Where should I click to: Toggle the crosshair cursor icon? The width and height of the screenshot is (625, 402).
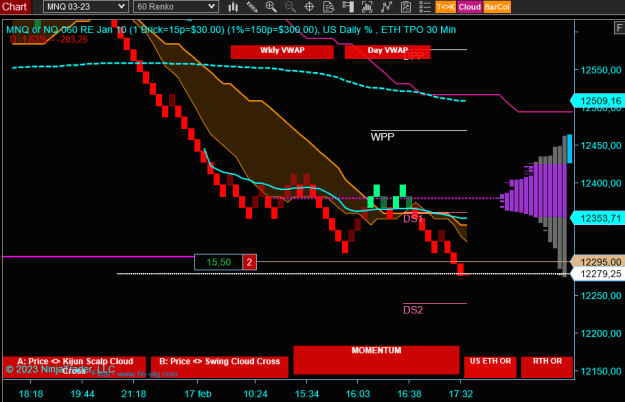point(309,7)
